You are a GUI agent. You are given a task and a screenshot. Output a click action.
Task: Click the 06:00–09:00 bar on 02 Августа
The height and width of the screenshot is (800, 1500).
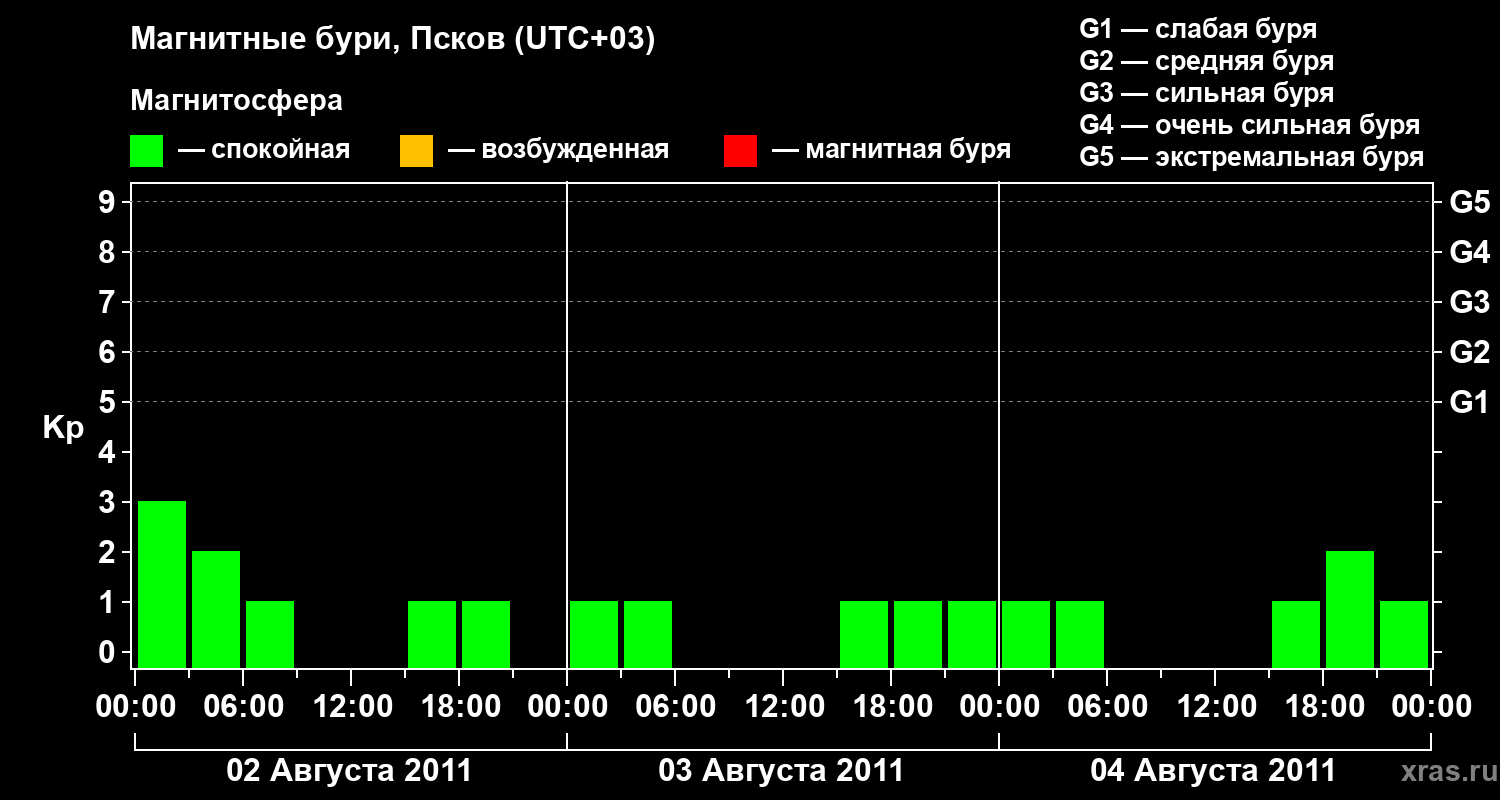[x=270, y=634]
